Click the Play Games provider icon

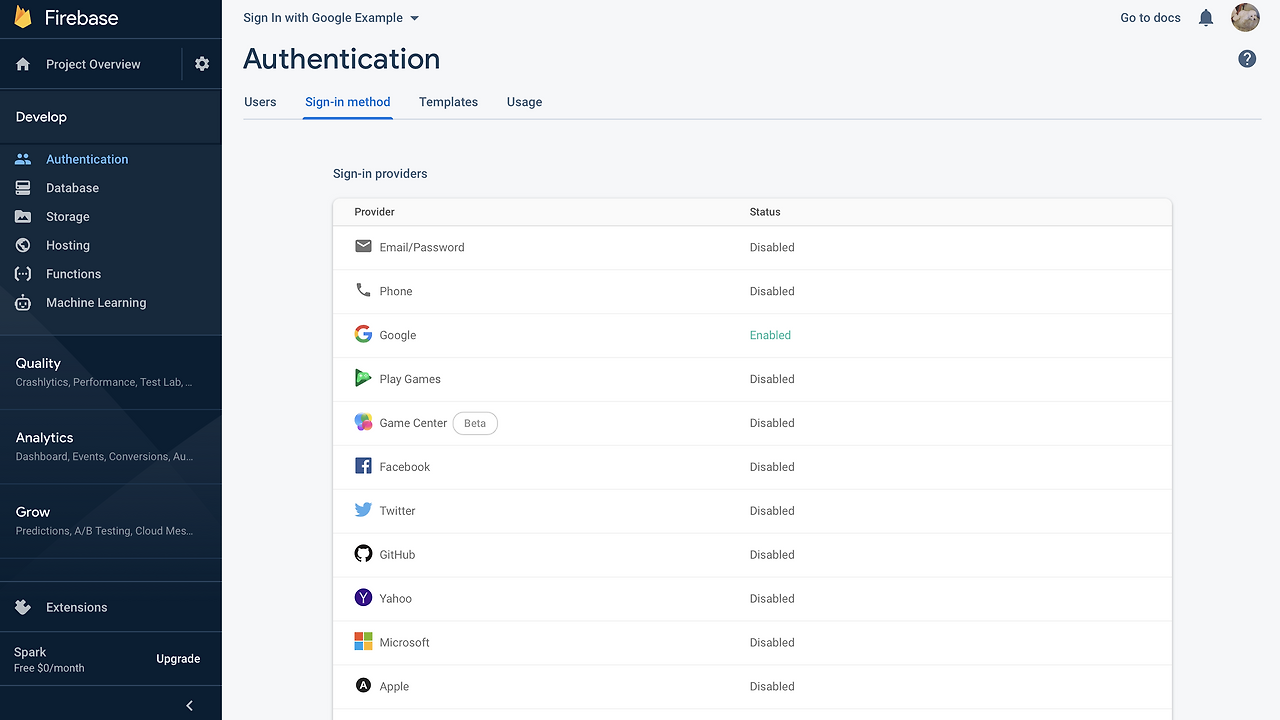pos(363,378)
